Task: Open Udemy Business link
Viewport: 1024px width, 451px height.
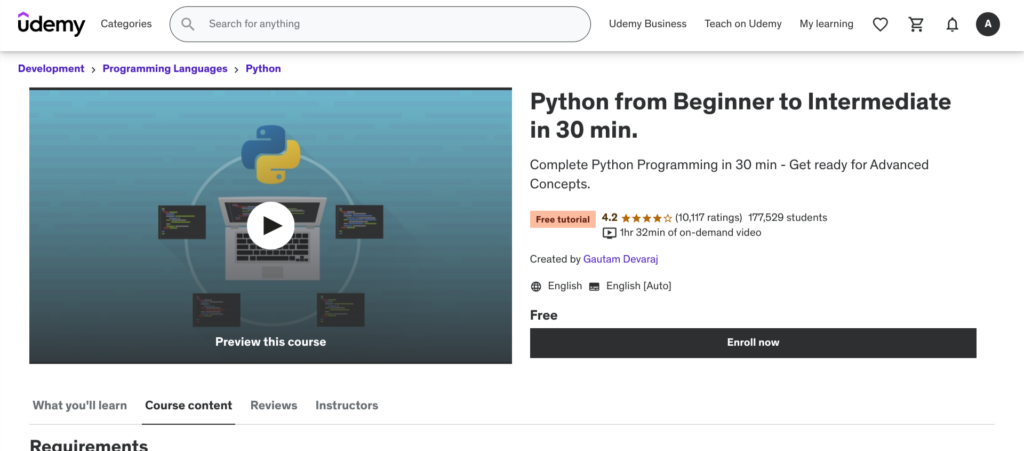Action: pyautogui.click(x=647, y=24)
